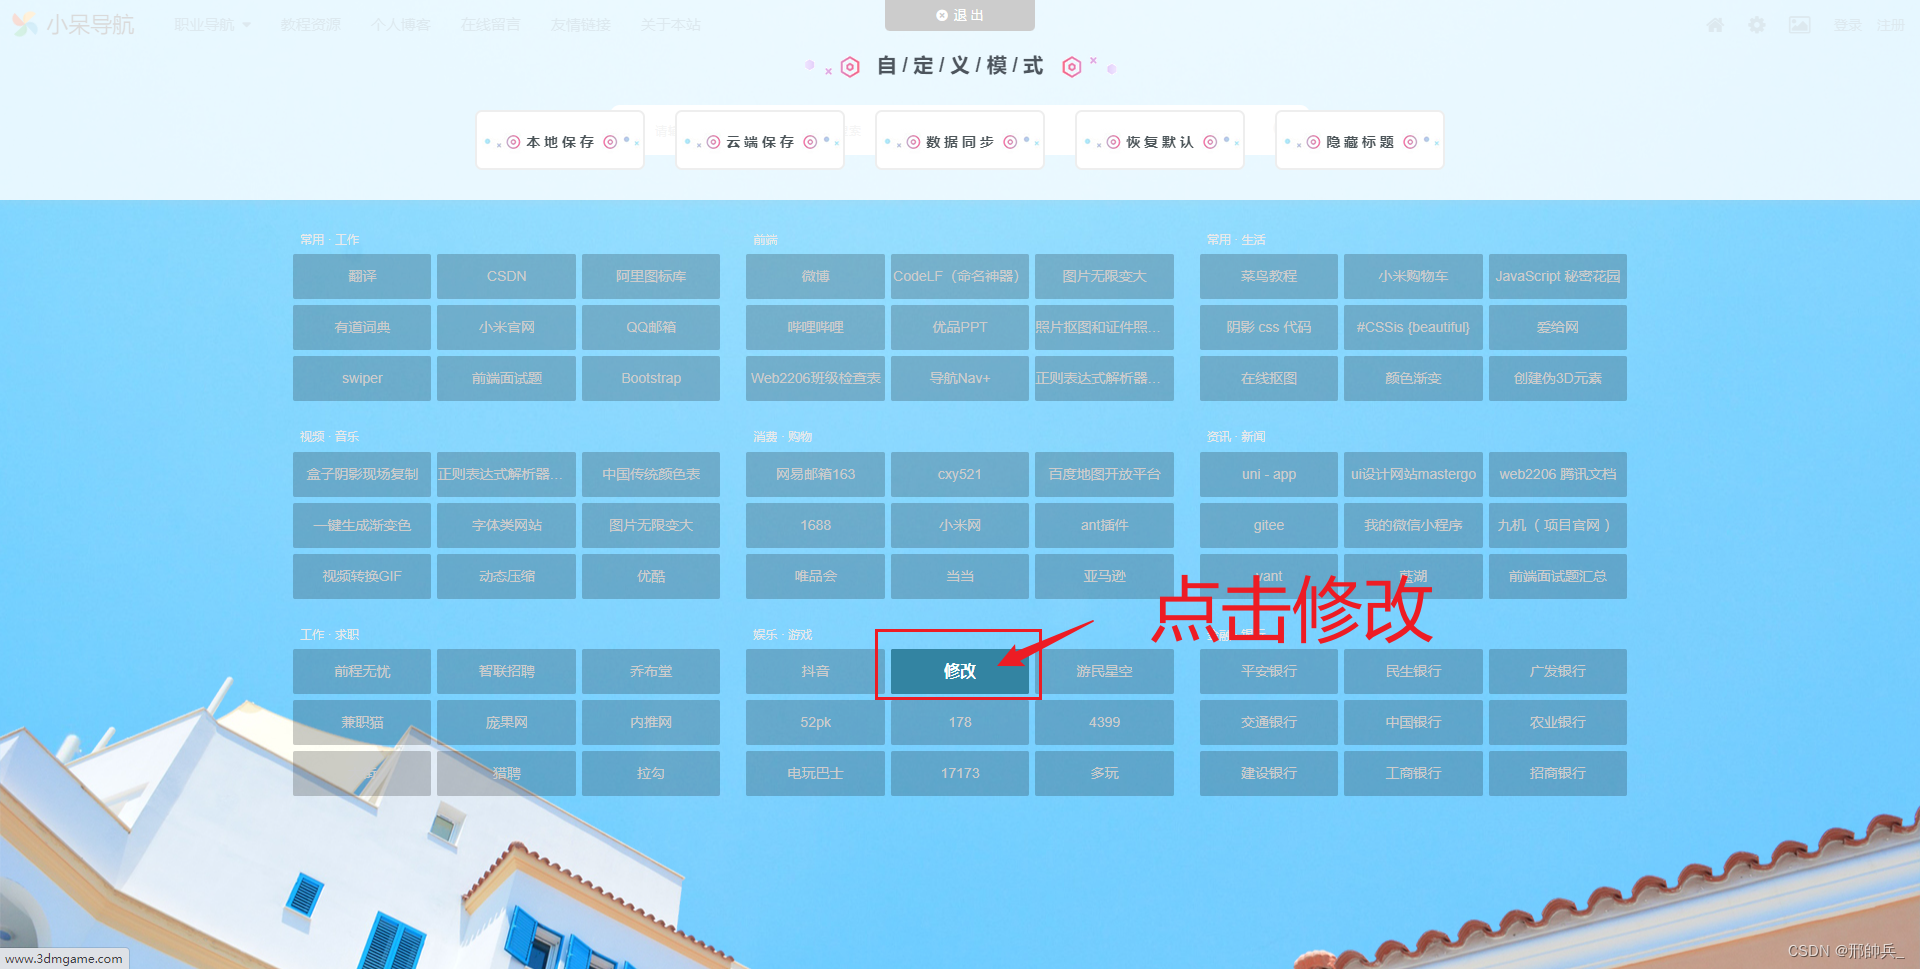The width and height of the screenshot is (1920, 969).
Task: Open the CSDN navigation card
Action: coord(506,276)
